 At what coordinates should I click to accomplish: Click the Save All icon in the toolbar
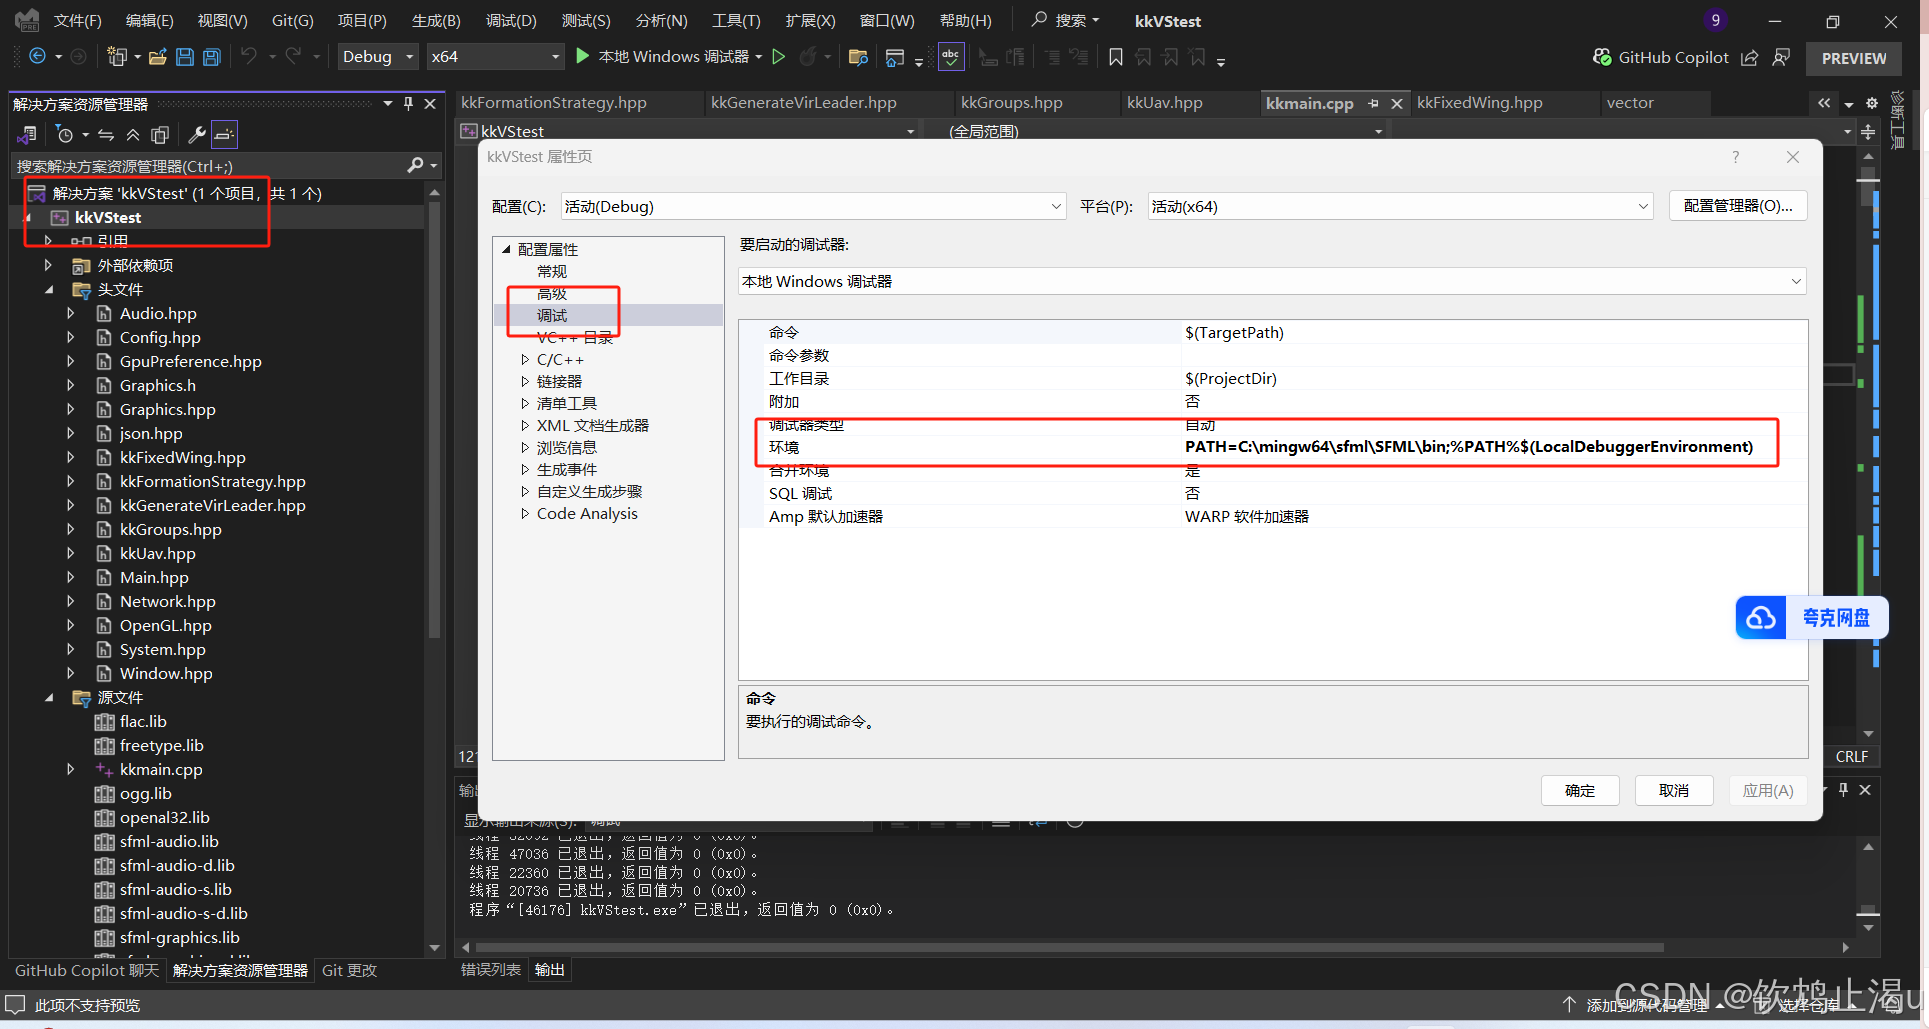tap(211, 56)
